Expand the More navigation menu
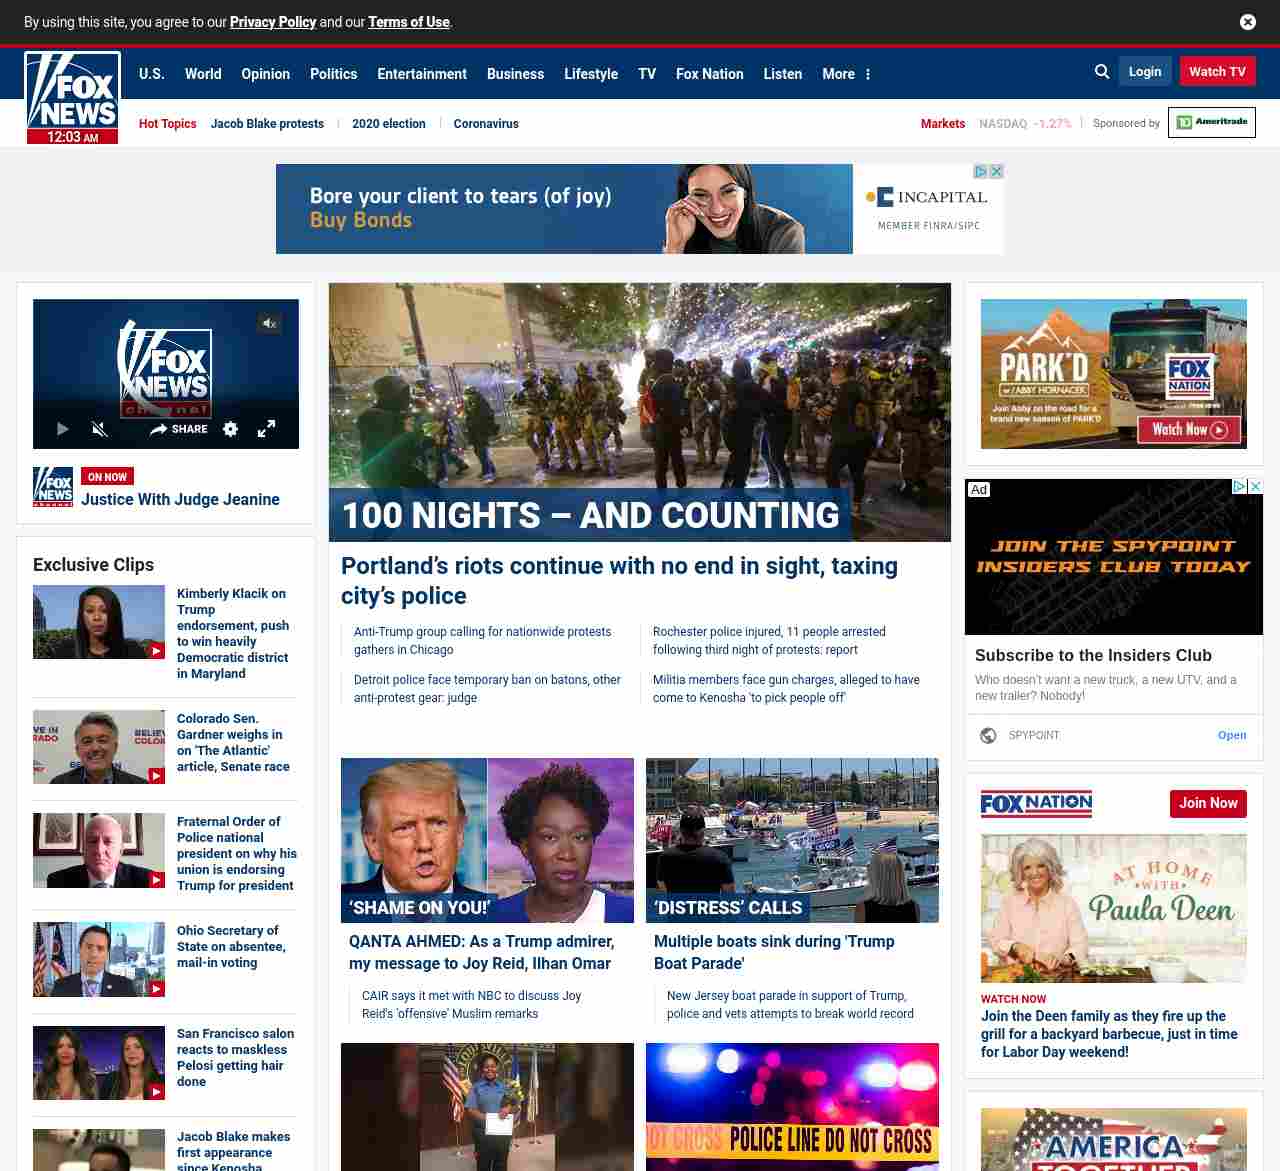The height and width of the screenshot is (1171, 1280). click(846, 74)
